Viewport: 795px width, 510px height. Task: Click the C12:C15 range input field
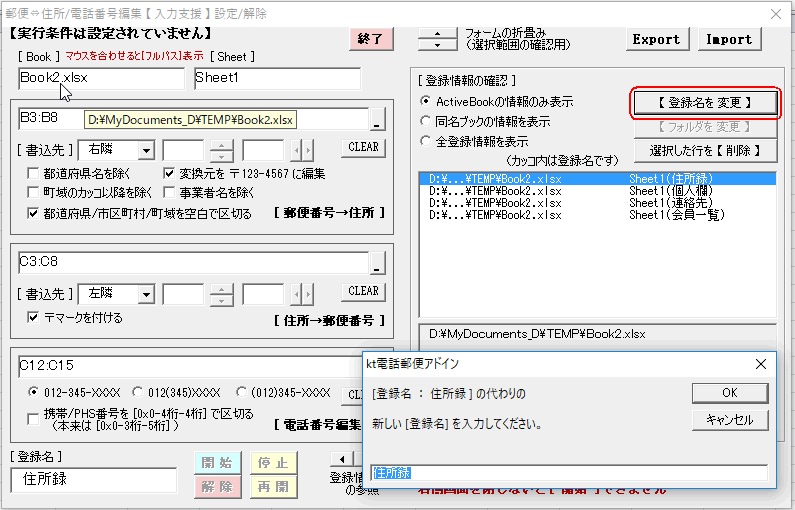[191, 366]
